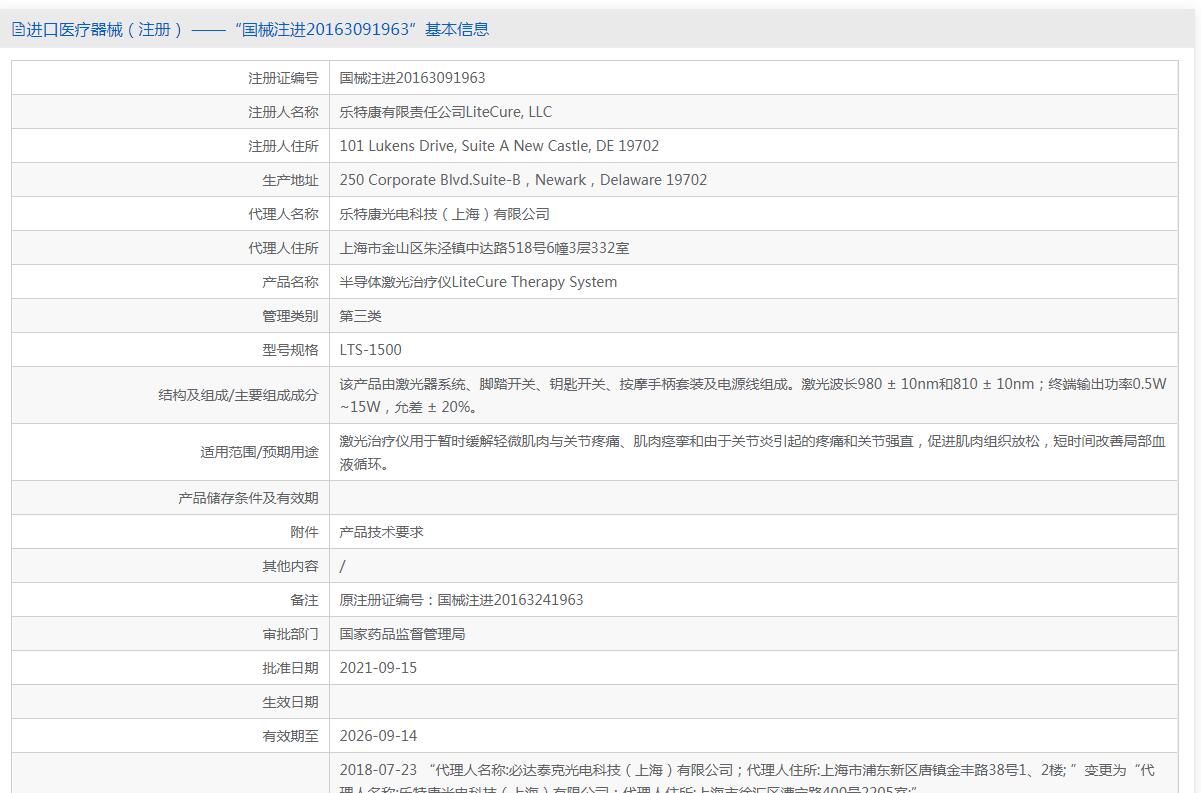
Task: Select the change record dated 2018-07-23
Action: (747, 780)
